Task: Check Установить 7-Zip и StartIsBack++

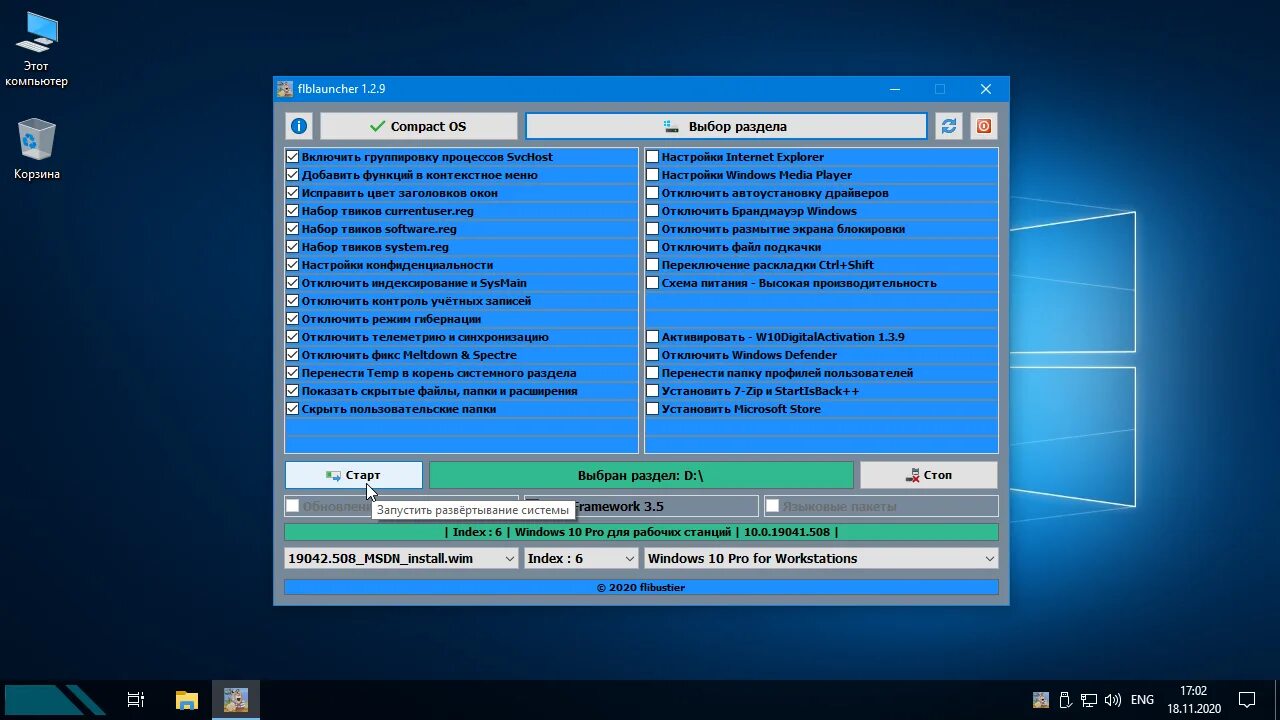Action: 653,391
